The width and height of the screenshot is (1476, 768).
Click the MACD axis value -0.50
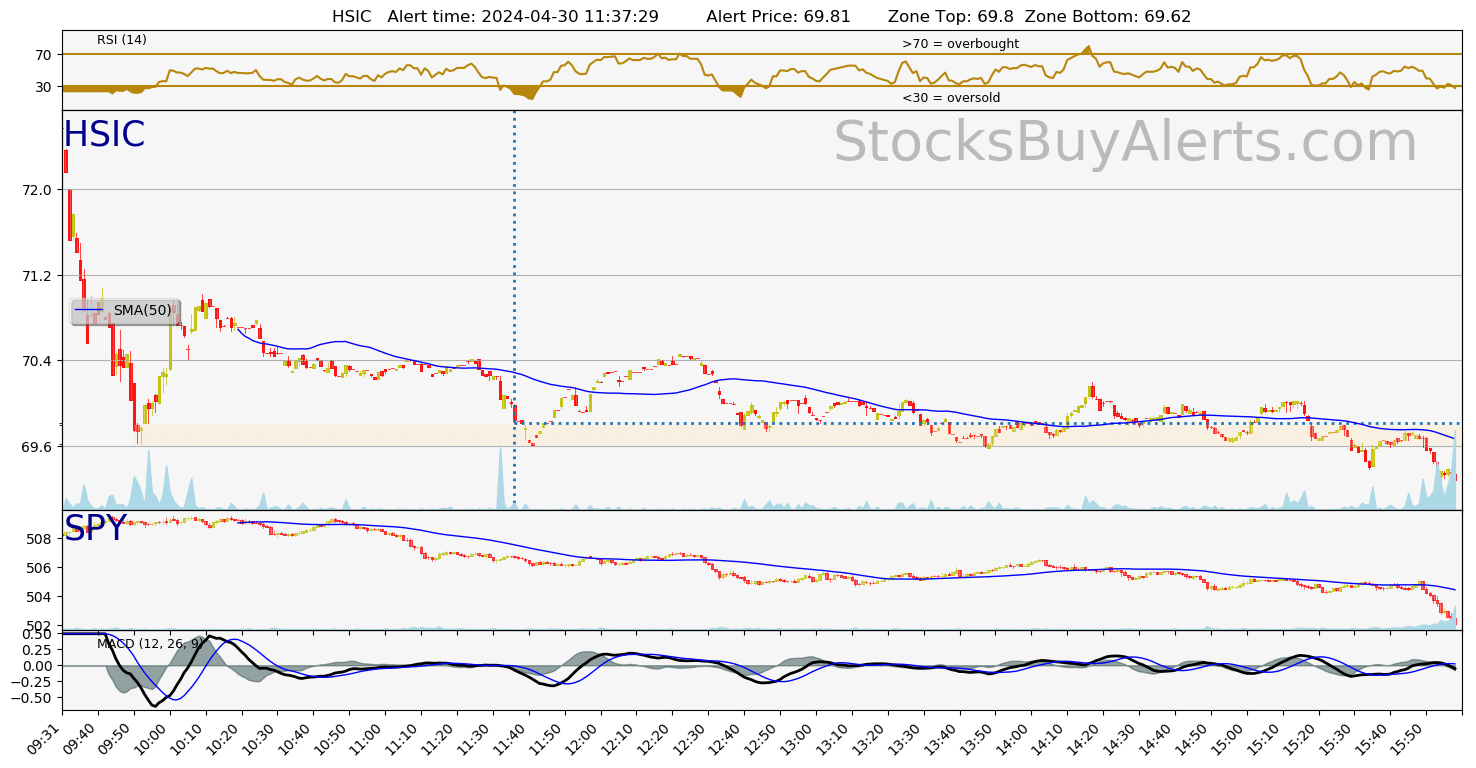pyautogui.click(x=32, y=698)
